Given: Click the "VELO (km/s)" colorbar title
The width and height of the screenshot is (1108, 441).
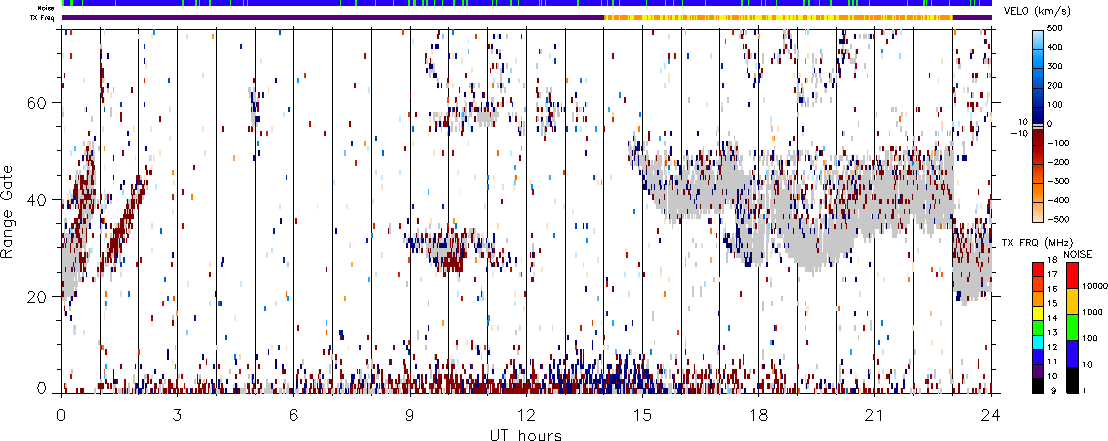Looking at the screenshot, I should tap(1039, 10).
